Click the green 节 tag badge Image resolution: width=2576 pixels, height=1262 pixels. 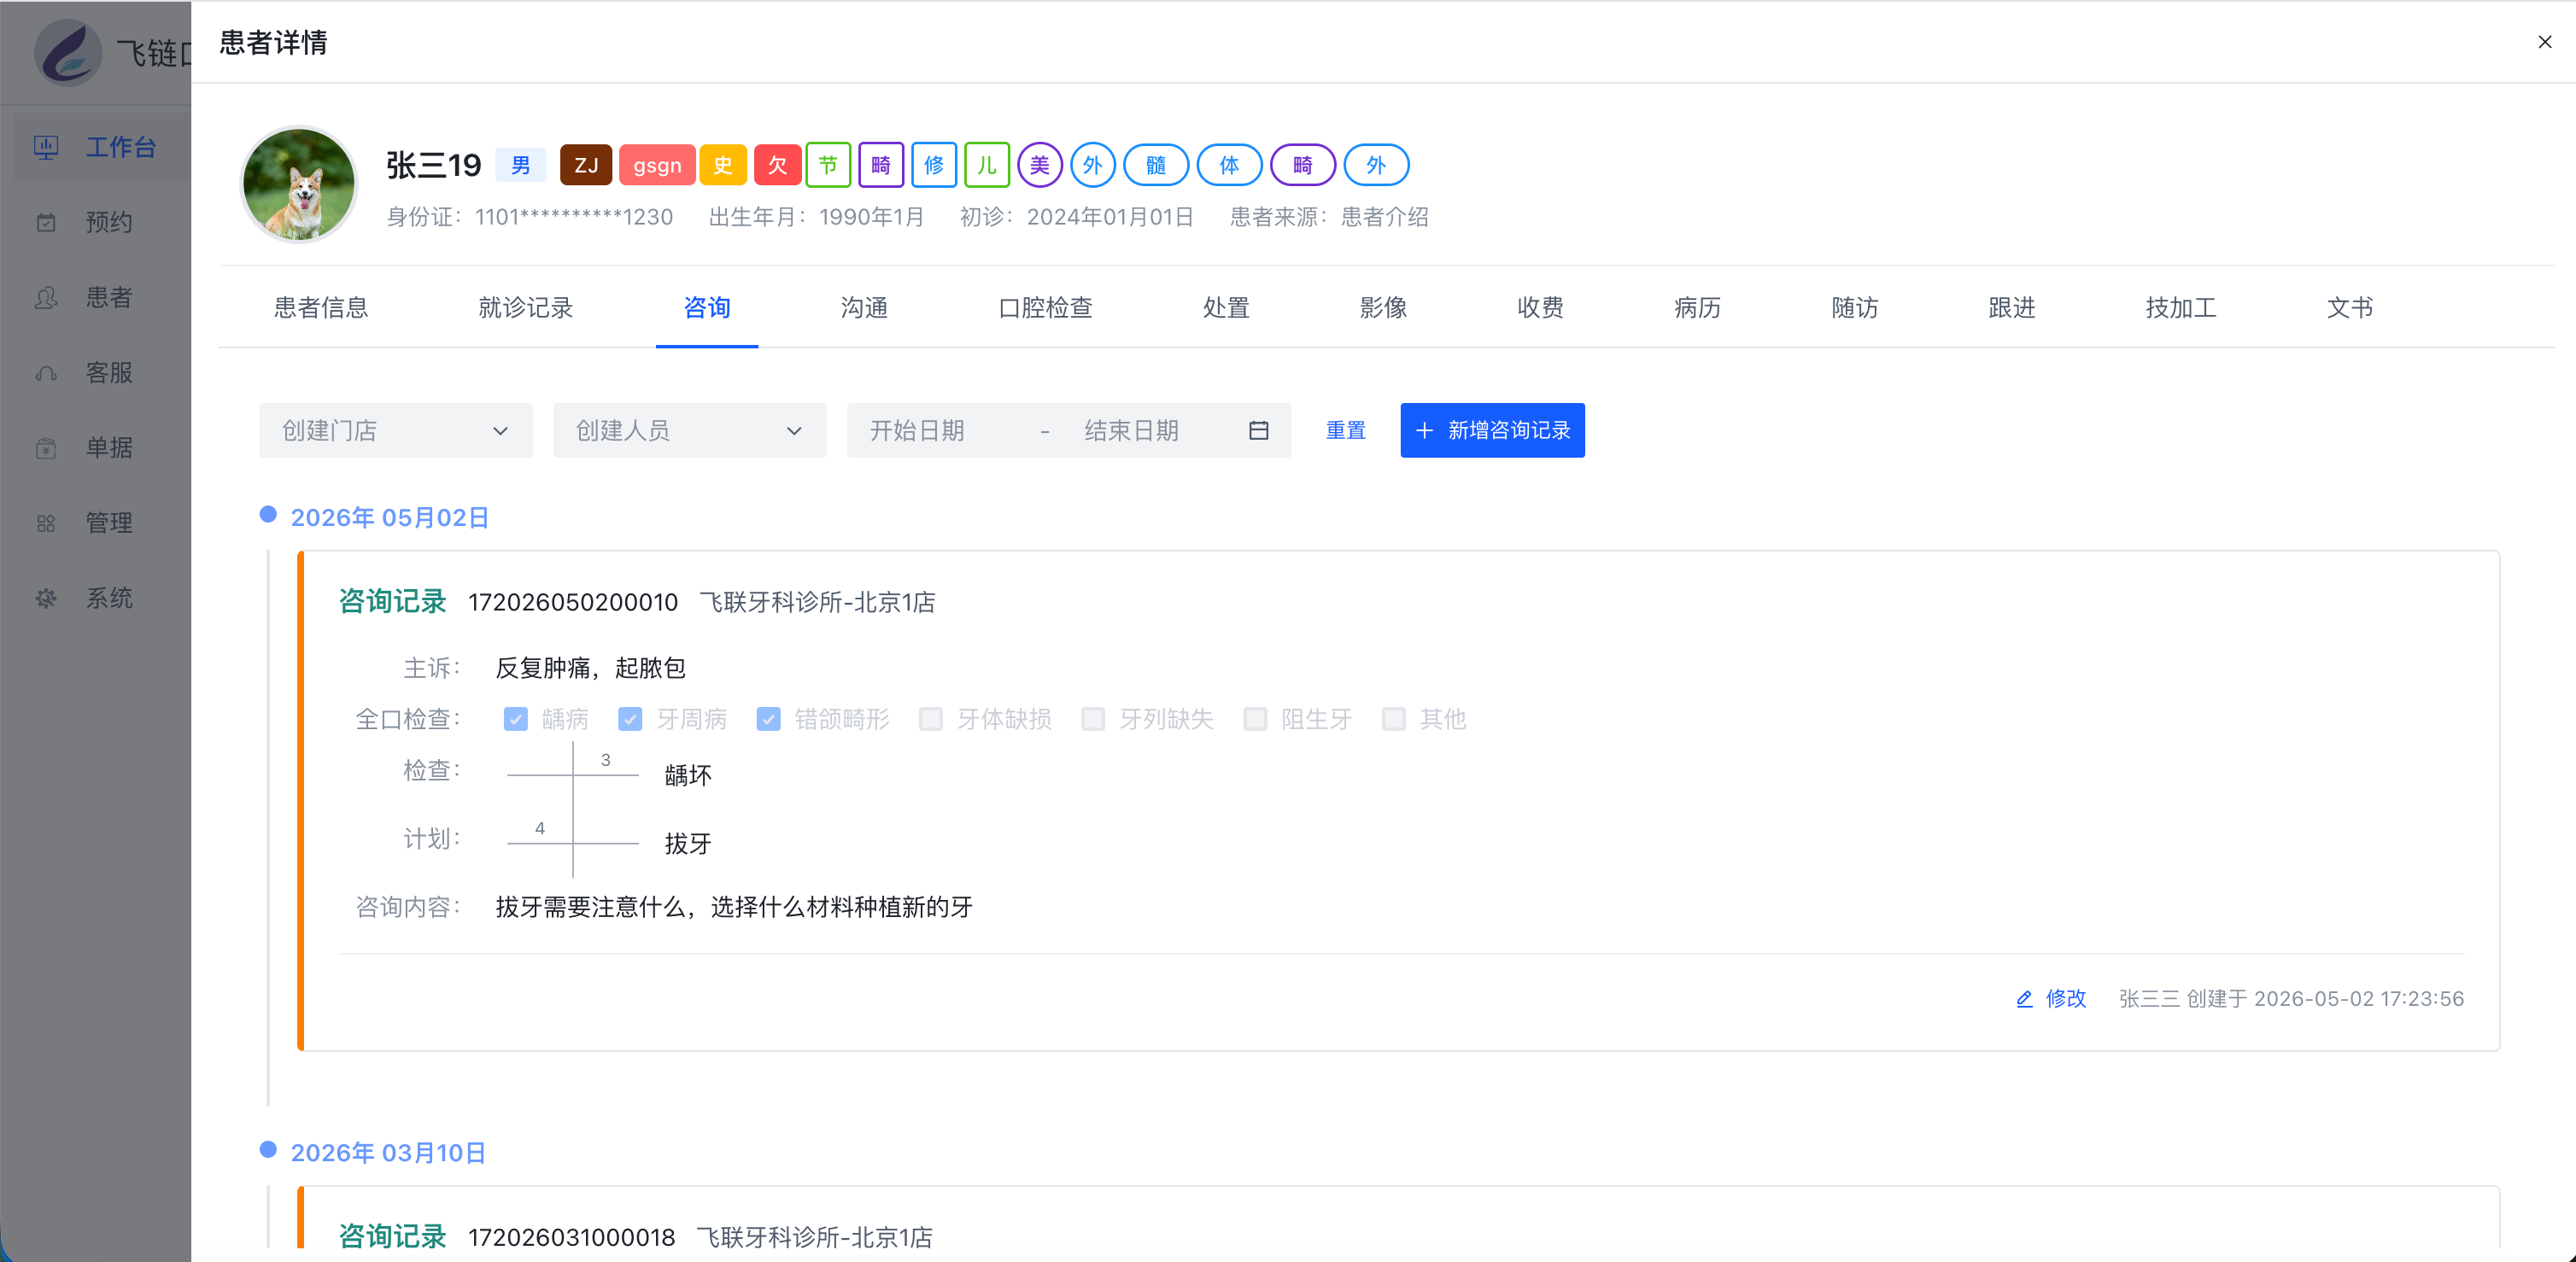pyautogui.click(x=828, y=165)
